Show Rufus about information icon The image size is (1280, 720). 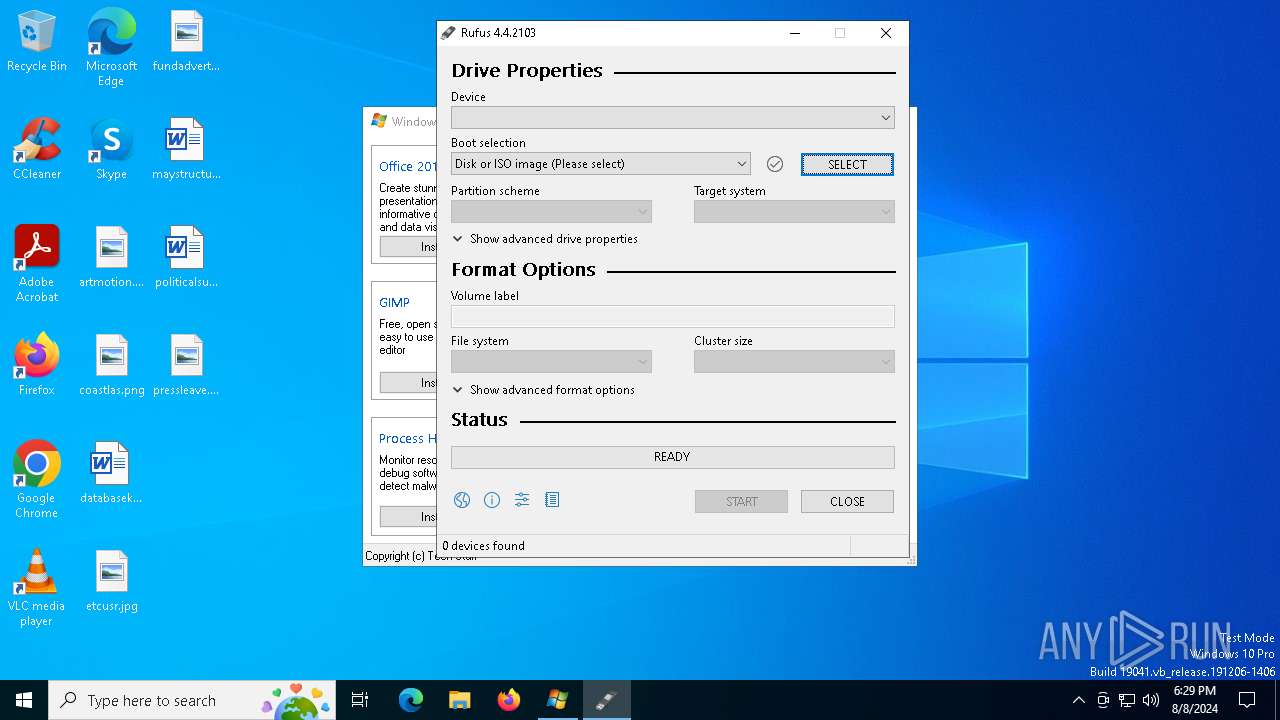492,500
